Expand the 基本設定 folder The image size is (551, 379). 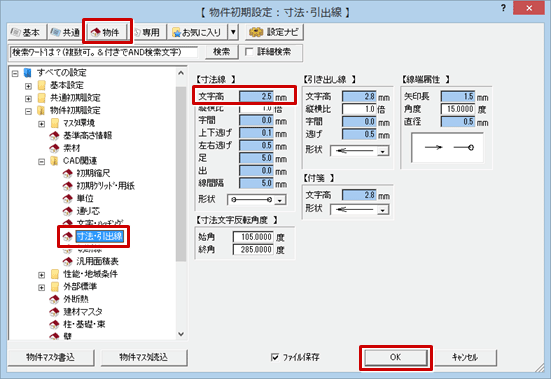28,86
